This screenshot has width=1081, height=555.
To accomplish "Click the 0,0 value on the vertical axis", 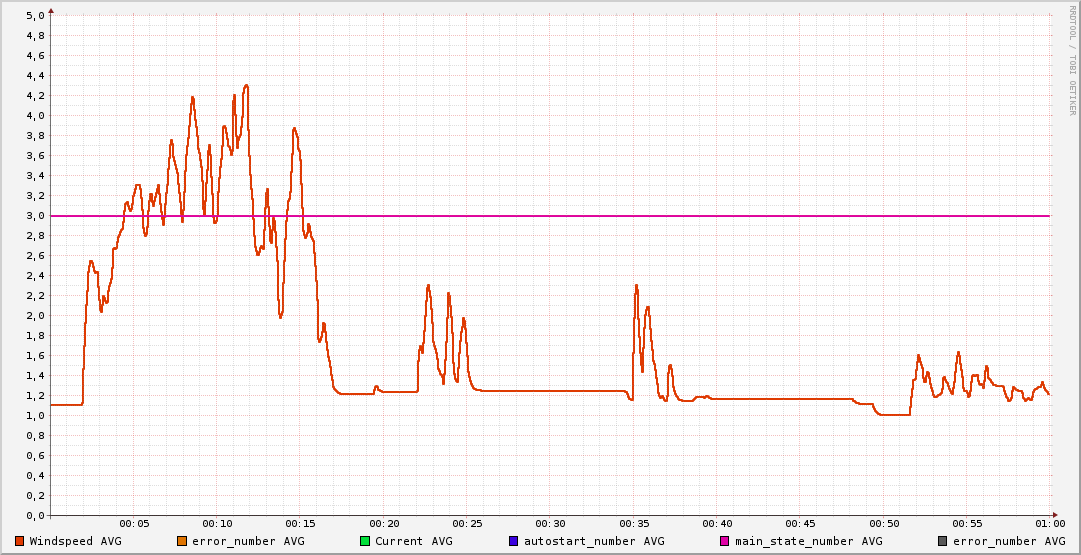I will point(34,516).
